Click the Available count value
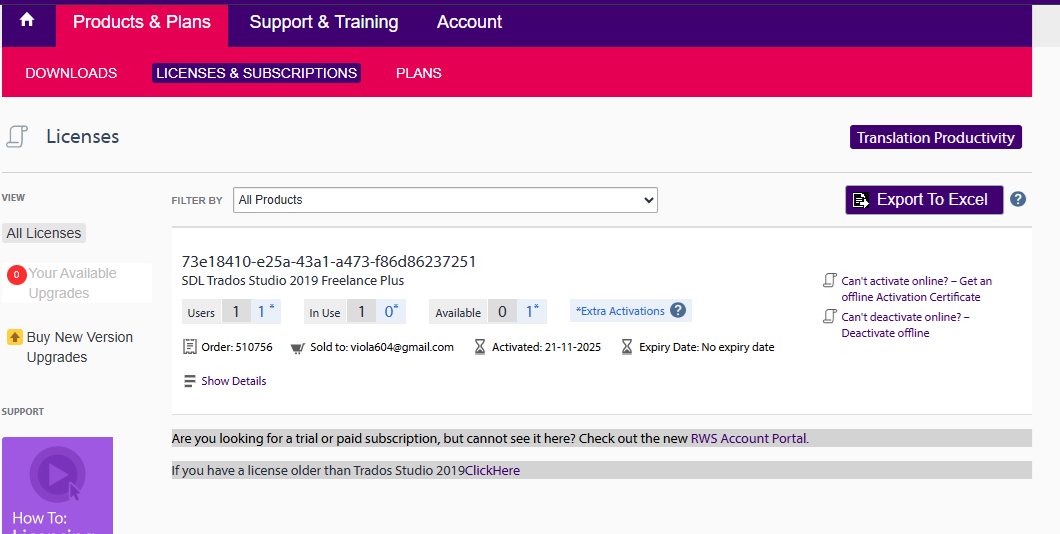Image resolution: width=1060 pixels, height=534 pixels. [x=502, y=312]
